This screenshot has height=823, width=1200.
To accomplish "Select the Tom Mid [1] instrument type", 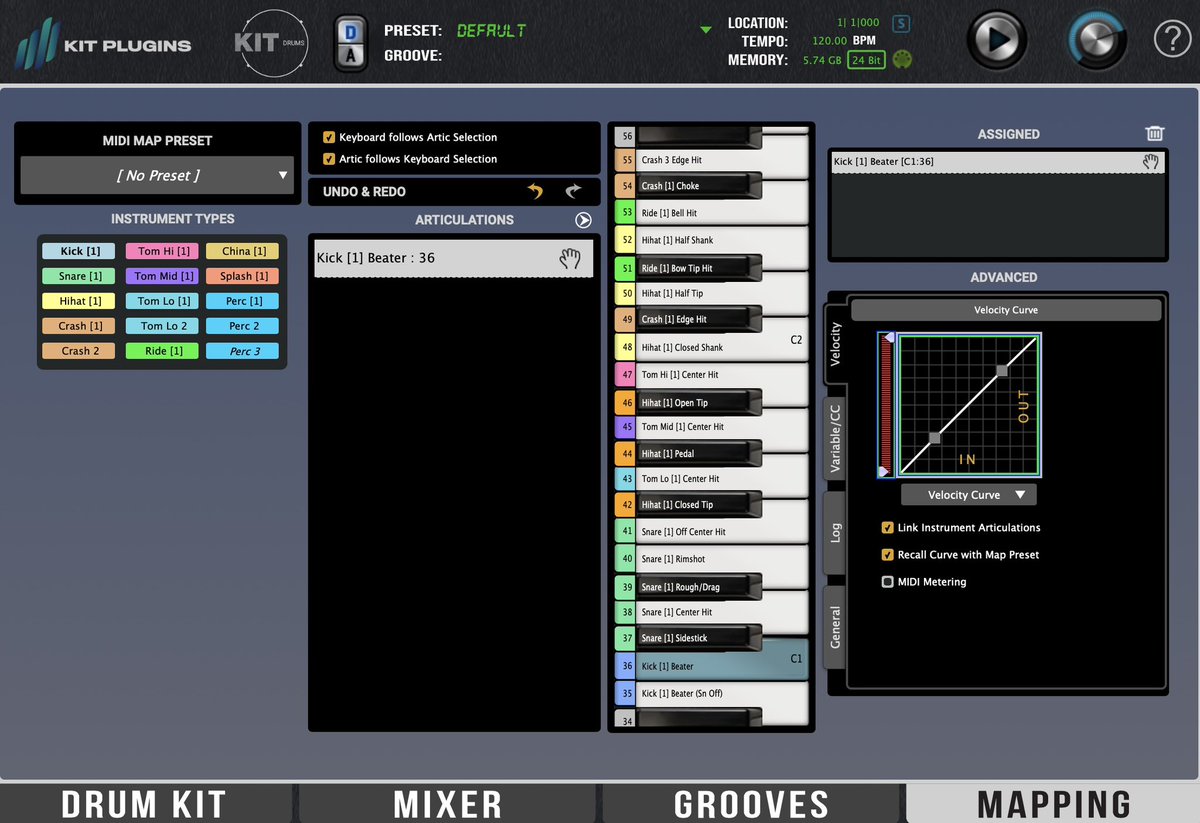I will pyautogui.click(x=161, y=276).
